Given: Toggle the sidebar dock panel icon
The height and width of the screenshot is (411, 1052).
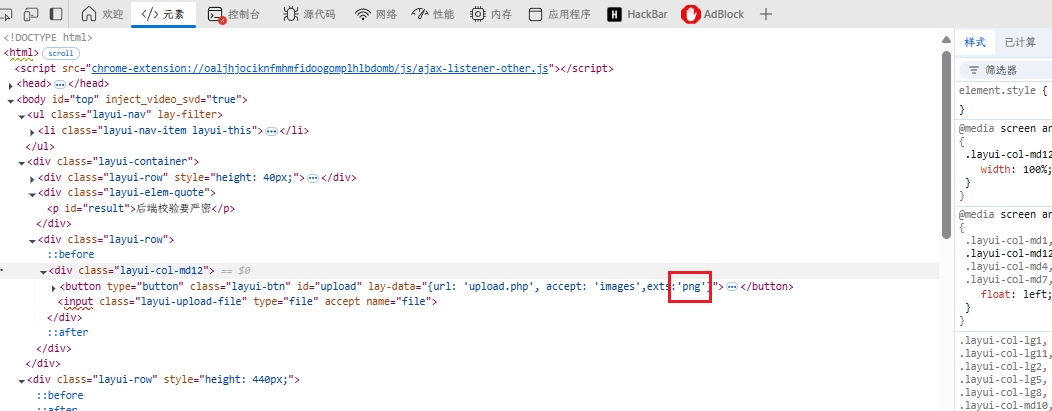Looking at the screenshot, I should click(56, 13).
